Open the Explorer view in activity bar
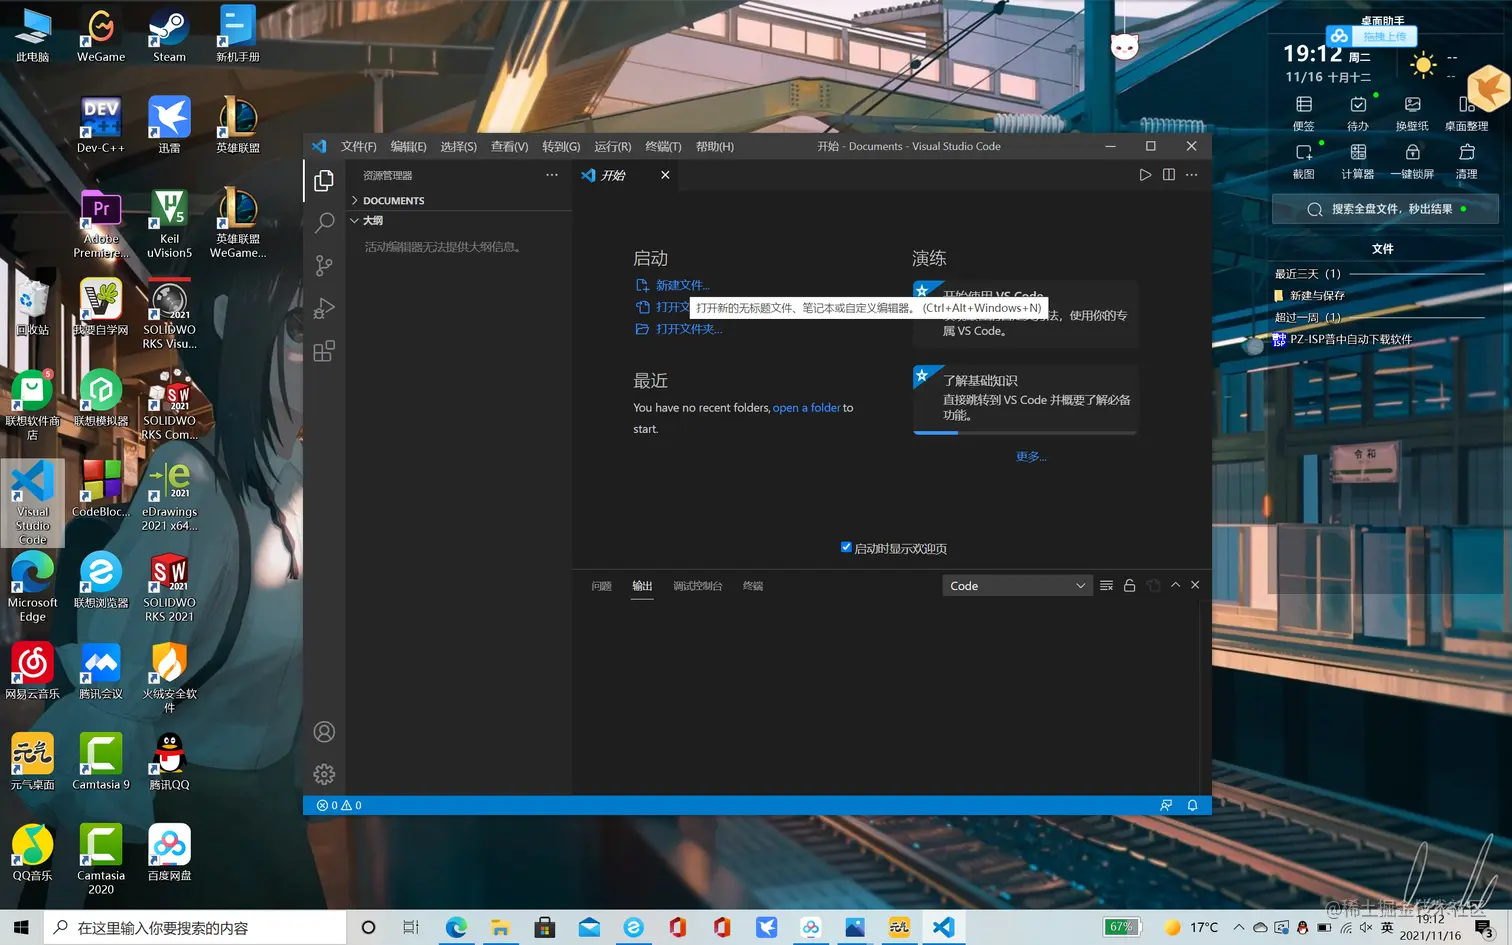 (324, 181)
